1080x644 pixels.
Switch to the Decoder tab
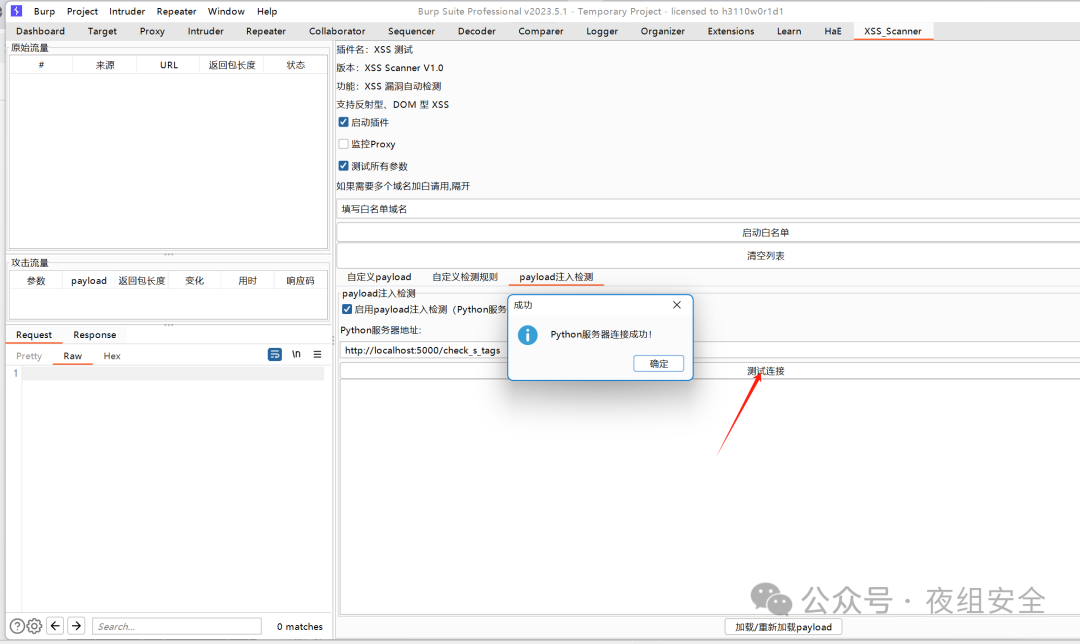(476, 31)
